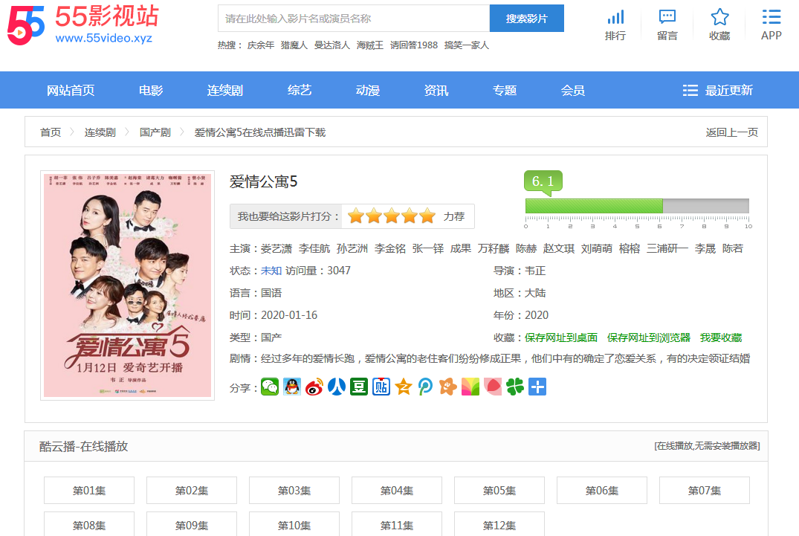Go to 网站首页 in navigation bar

[x=71, y=90]
